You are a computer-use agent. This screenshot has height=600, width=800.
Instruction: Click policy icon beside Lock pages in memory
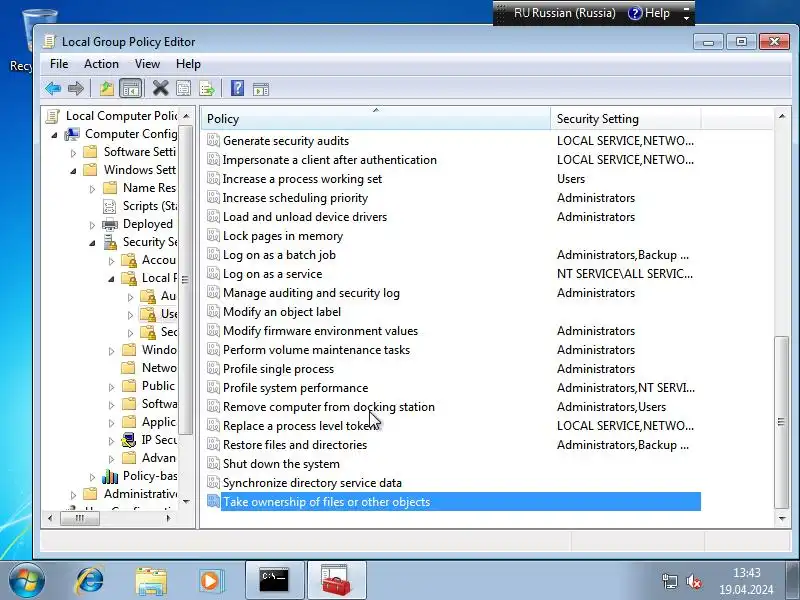(x=213, y=235)
